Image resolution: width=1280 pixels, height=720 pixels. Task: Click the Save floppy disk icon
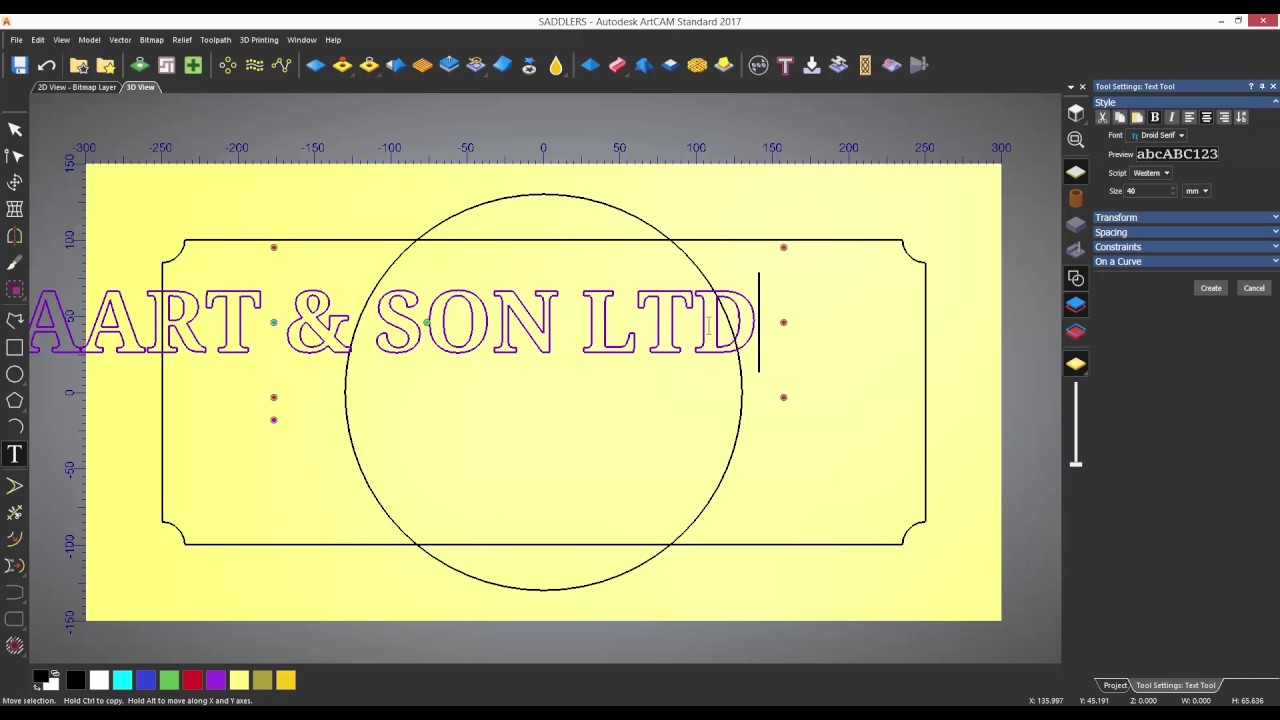[19, 65]
